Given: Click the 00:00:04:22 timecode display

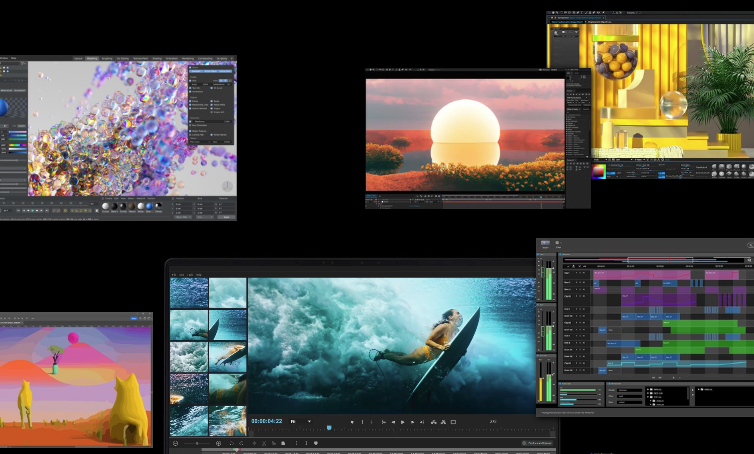Looking at the screenshot, I should pos(266,421).
